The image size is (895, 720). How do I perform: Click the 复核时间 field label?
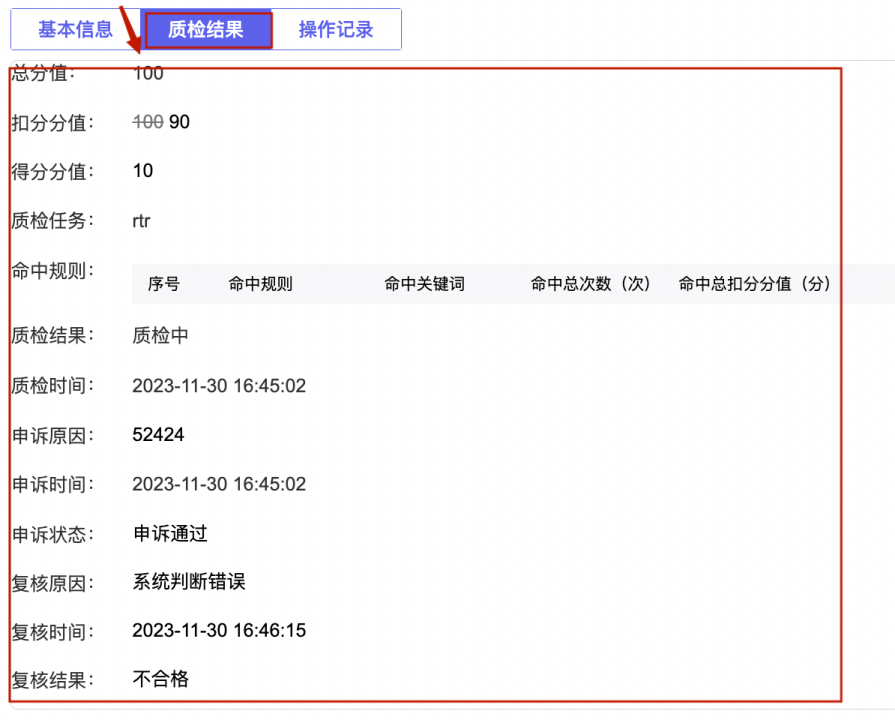click(x=53, y=632)
